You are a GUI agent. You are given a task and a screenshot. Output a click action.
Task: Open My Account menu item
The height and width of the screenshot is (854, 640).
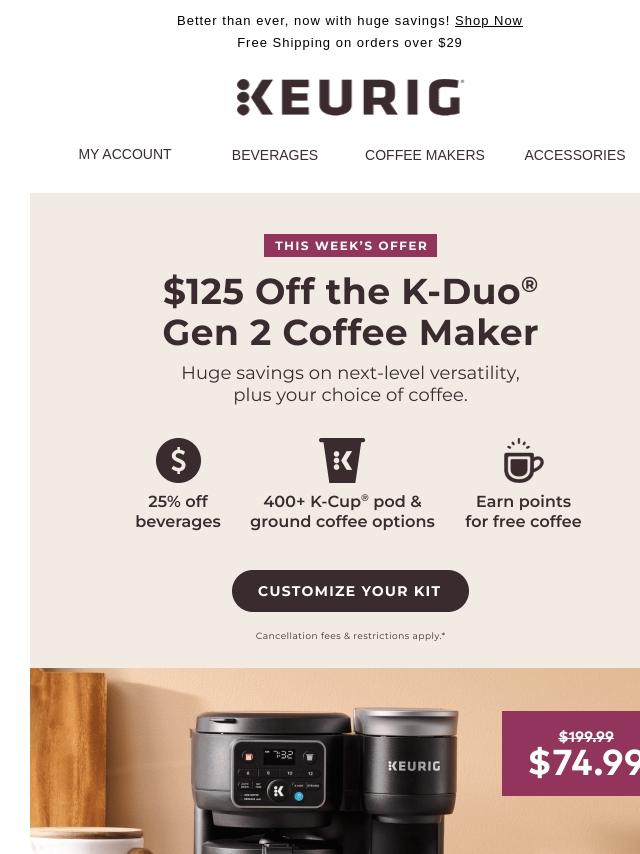click(125, 154)
